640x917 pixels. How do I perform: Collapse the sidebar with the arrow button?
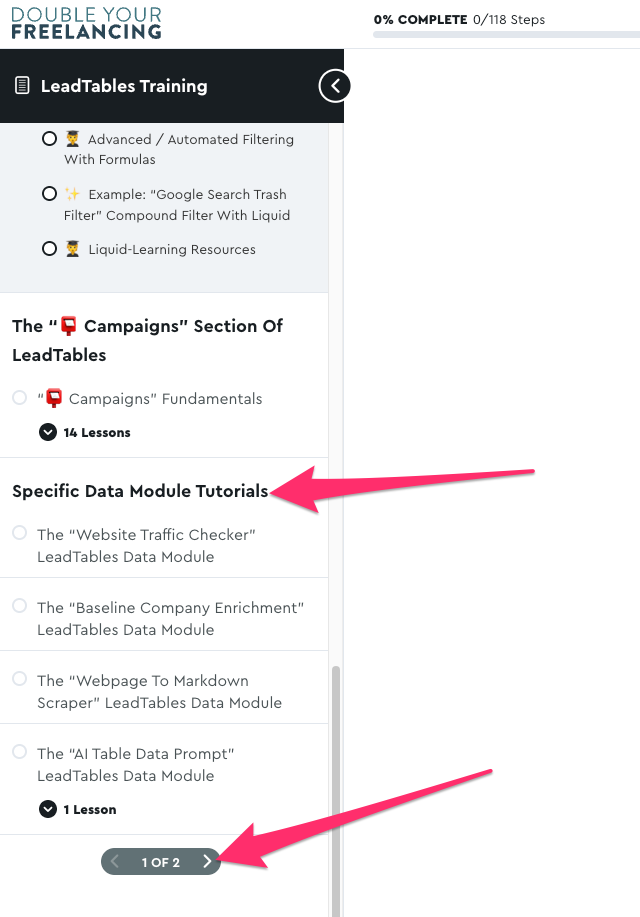(x=335, y=86)
